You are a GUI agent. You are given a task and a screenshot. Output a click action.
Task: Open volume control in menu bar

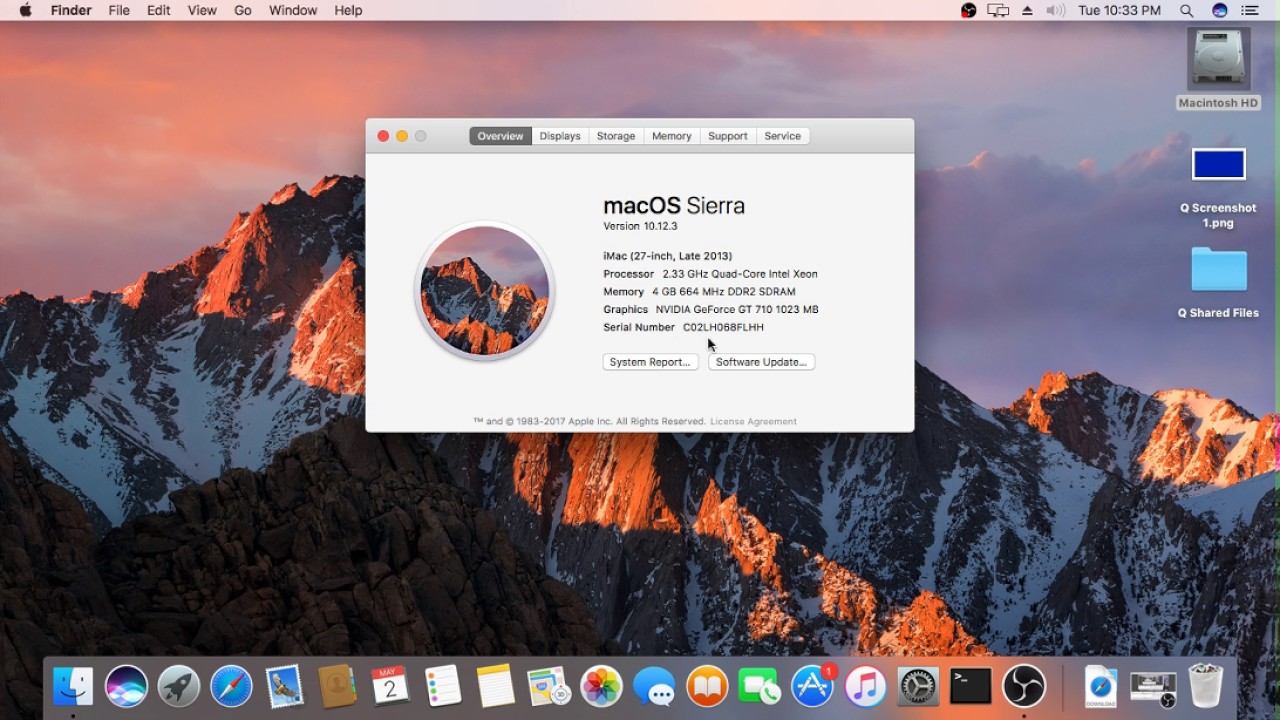point(1056,10)
